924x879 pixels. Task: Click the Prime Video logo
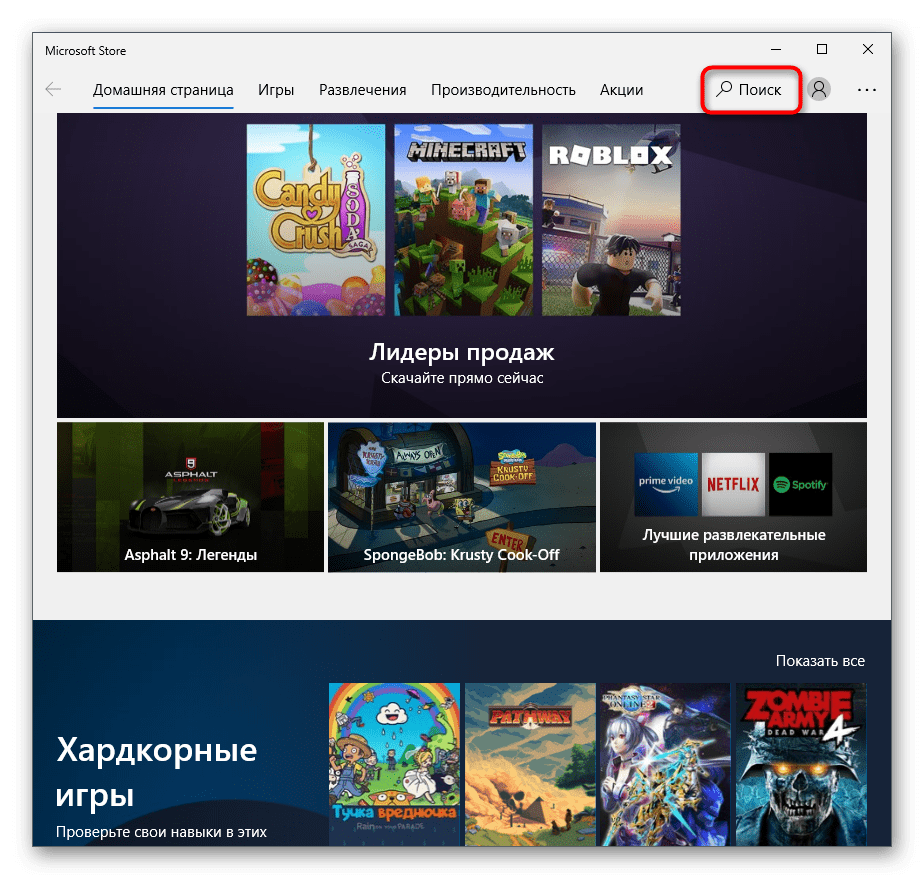pos(666,484)
